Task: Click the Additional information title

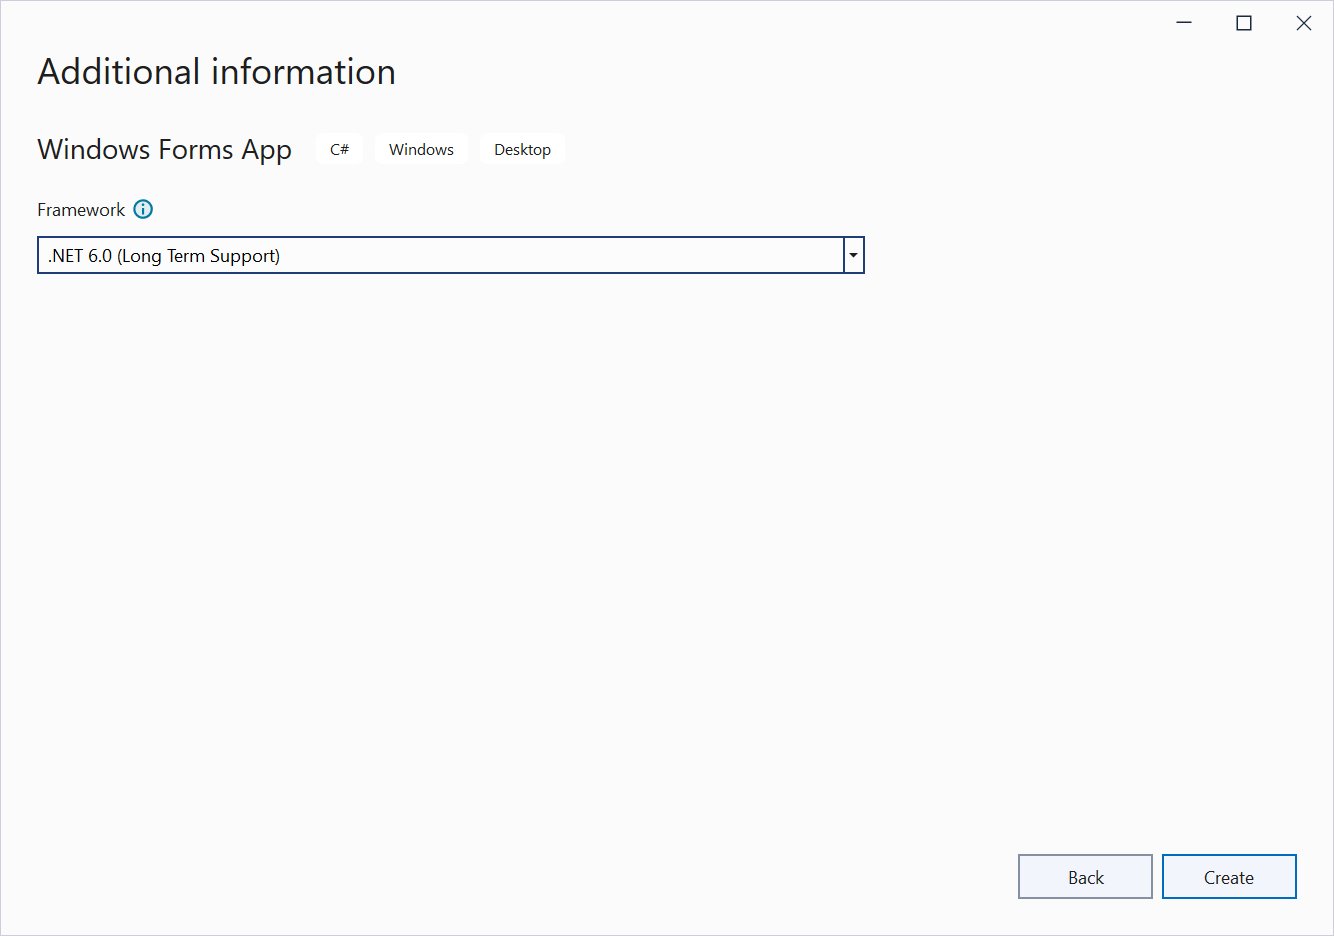Action: pyautogui.click(x=216, y=71)
